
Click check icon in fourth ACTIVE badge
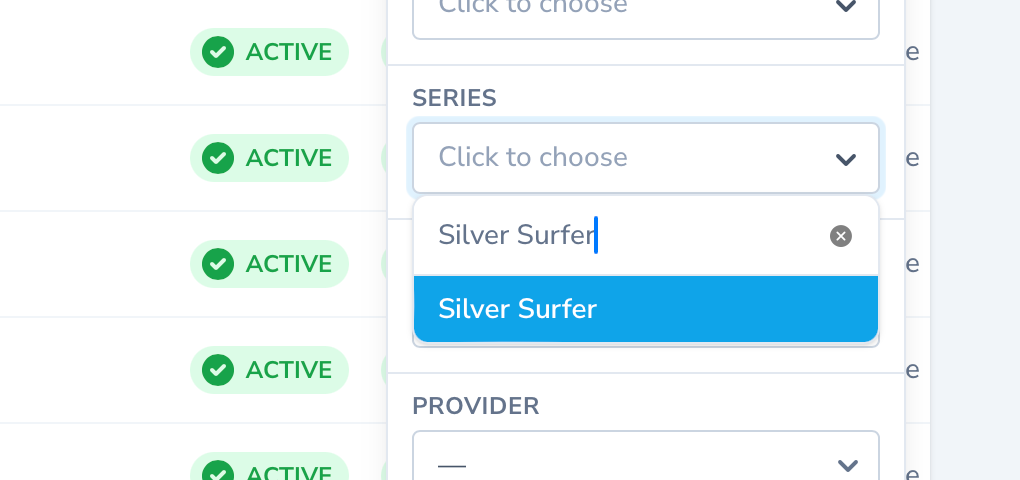coord(218,370)
